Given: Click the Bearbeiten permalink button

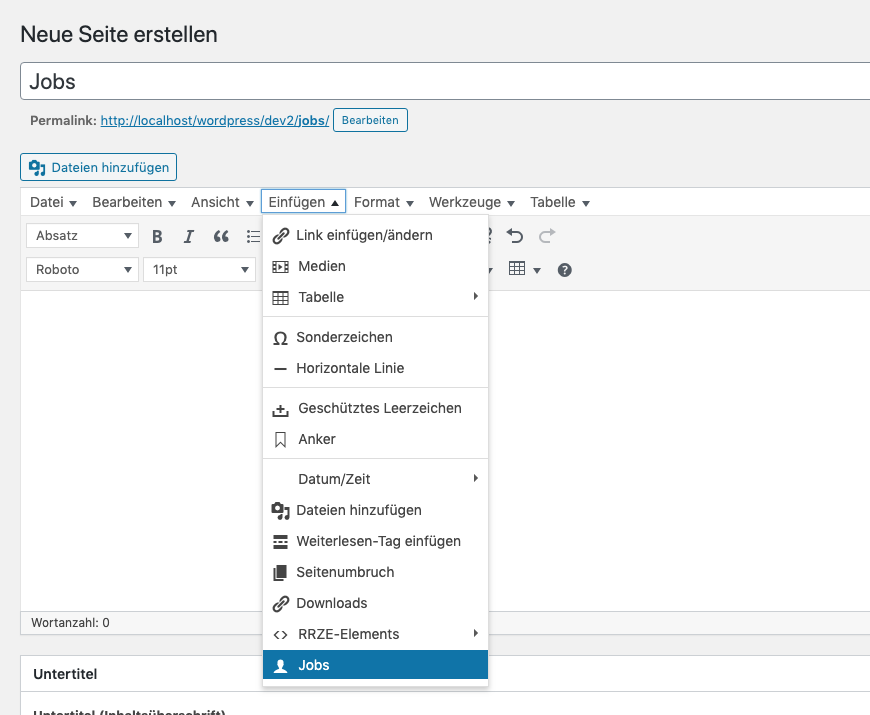Looking at the screenshot, I should 370,120.
